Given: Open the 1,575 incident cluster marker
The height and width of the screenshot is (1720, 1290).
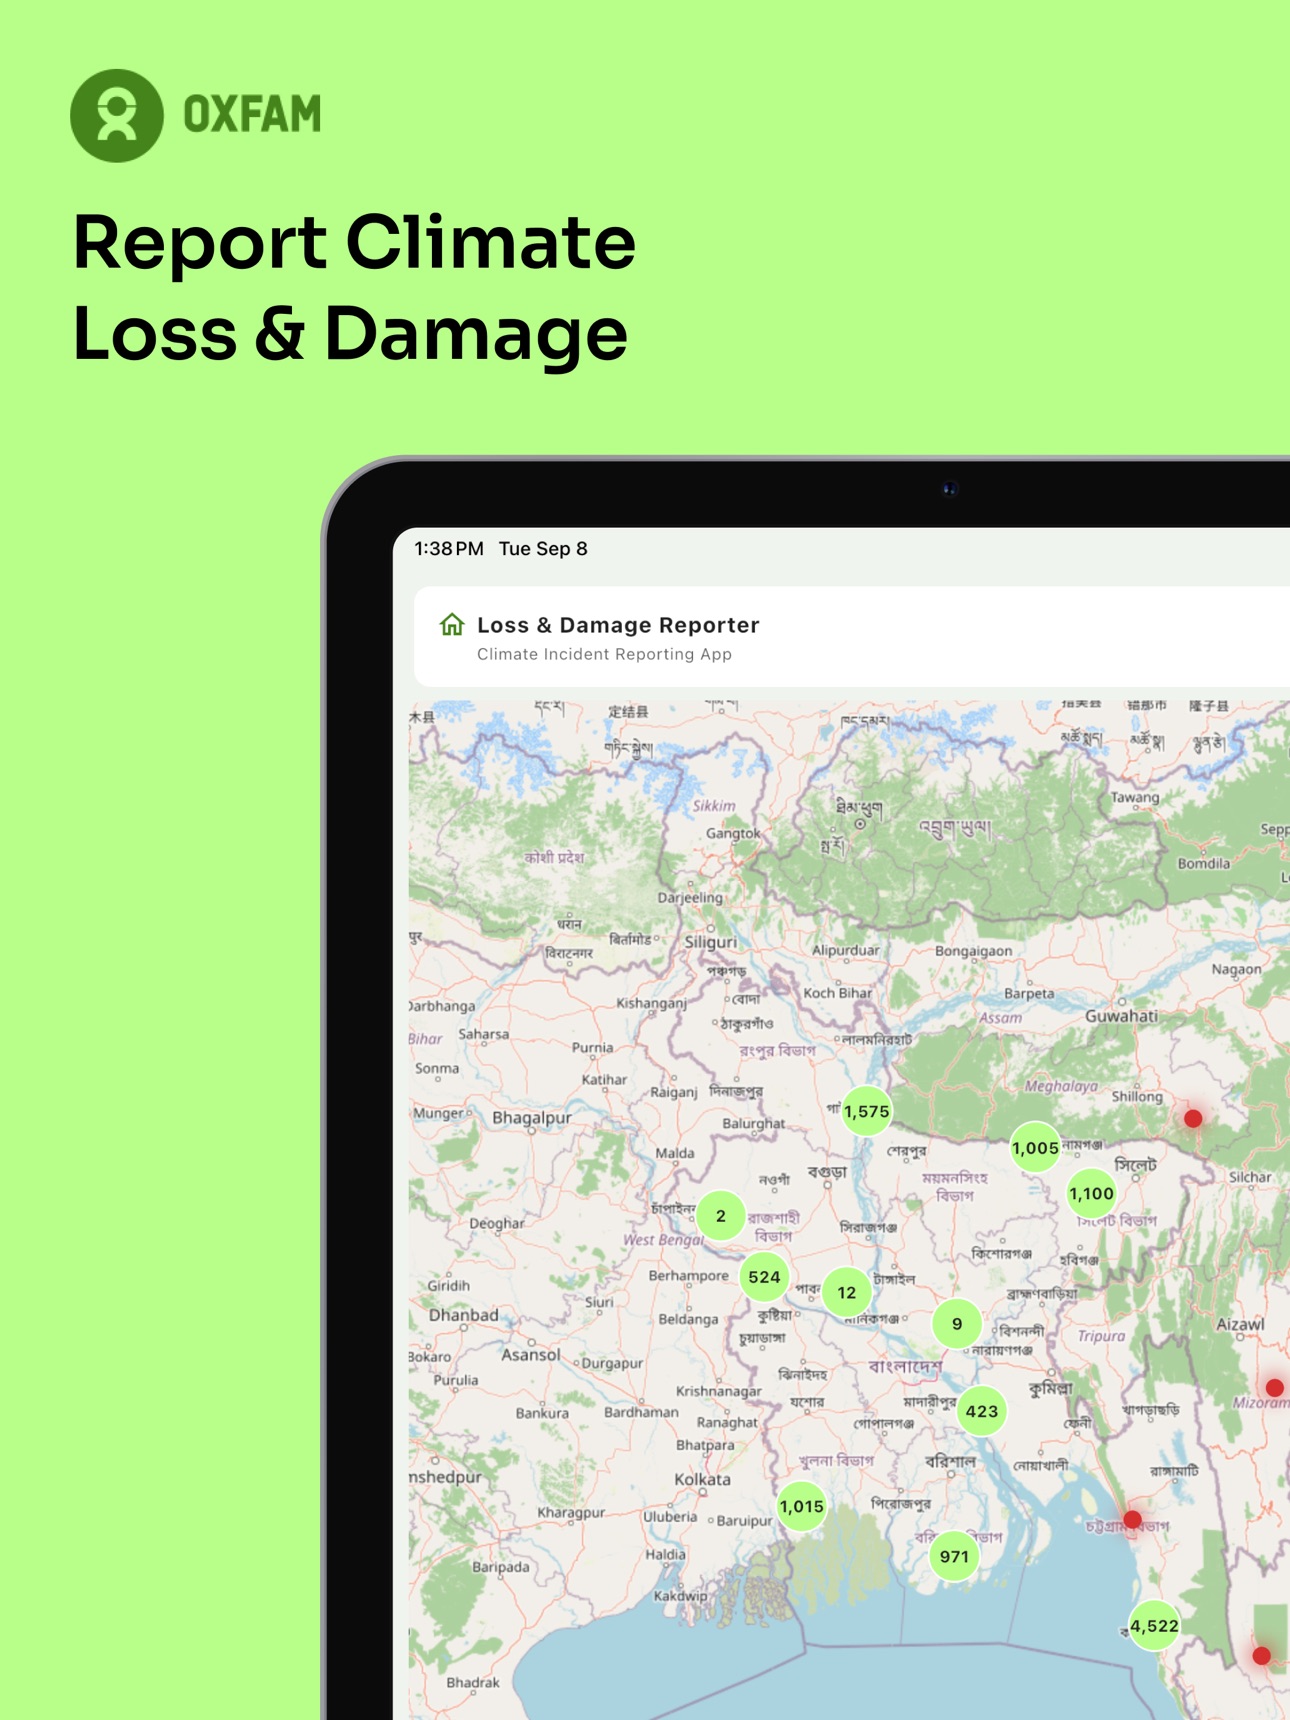Looking at the screenshot, I should [x=866, y=1111].
